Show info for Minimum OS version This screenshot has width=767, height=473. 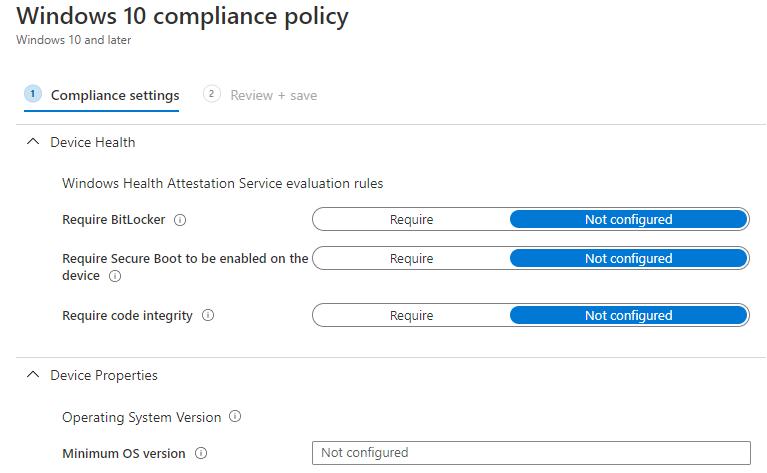click(201, 453)
